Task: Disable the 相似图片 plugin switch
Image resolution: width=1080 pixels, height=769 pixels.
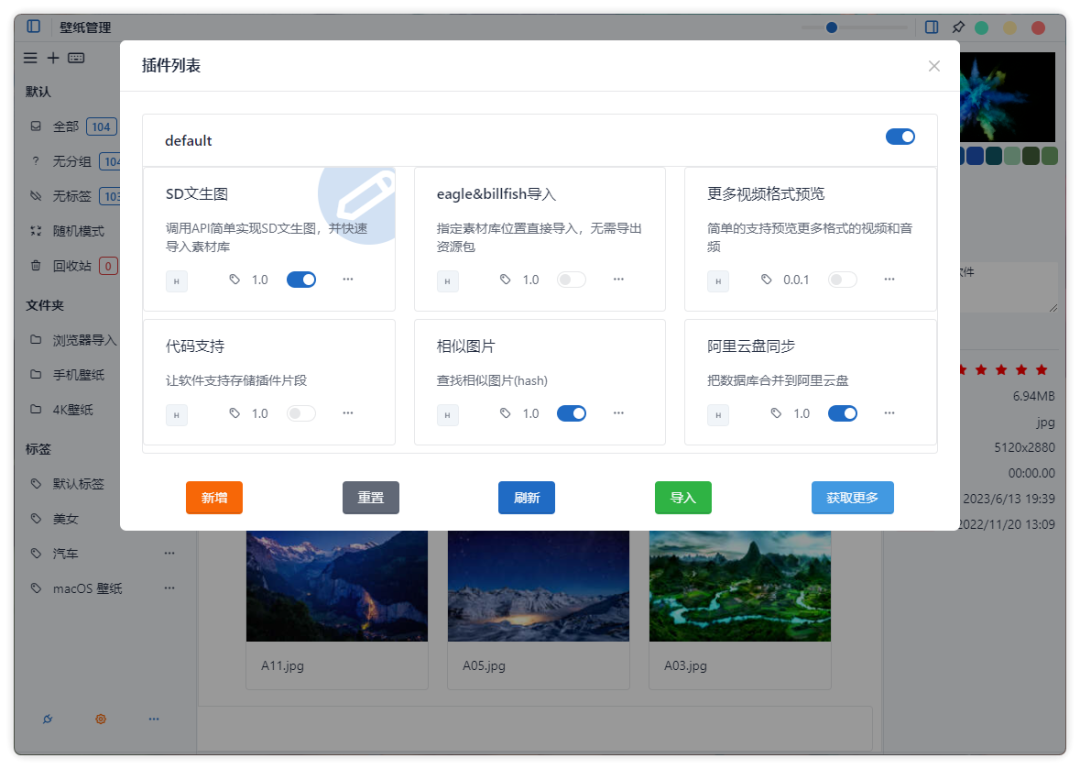Action: 572,413
